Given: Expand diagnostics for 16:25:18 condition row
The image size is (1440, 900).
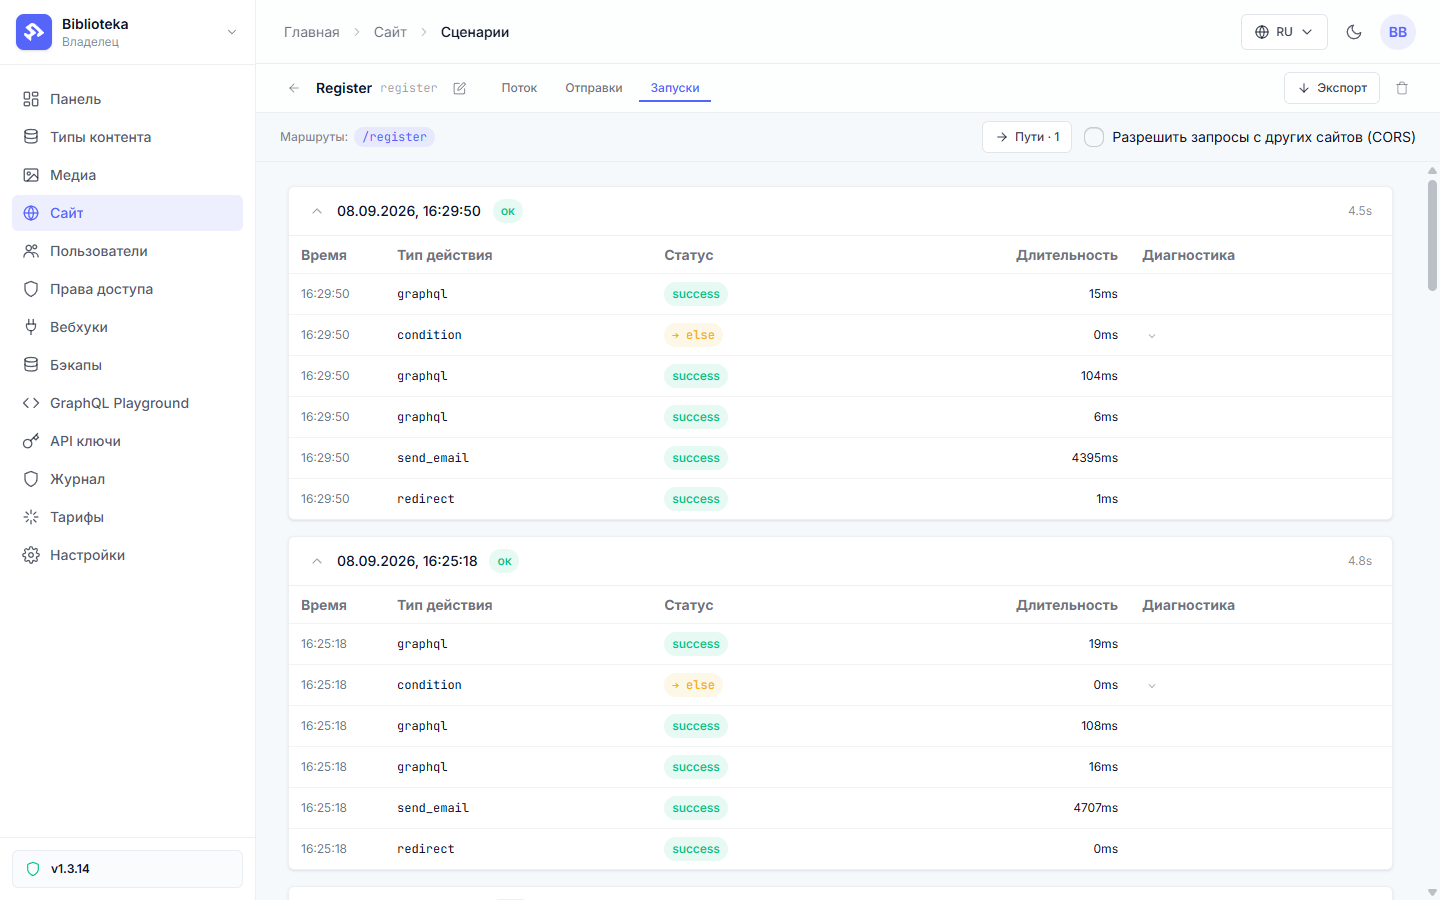Looking at the screenshot, I should pos(1152,686).
